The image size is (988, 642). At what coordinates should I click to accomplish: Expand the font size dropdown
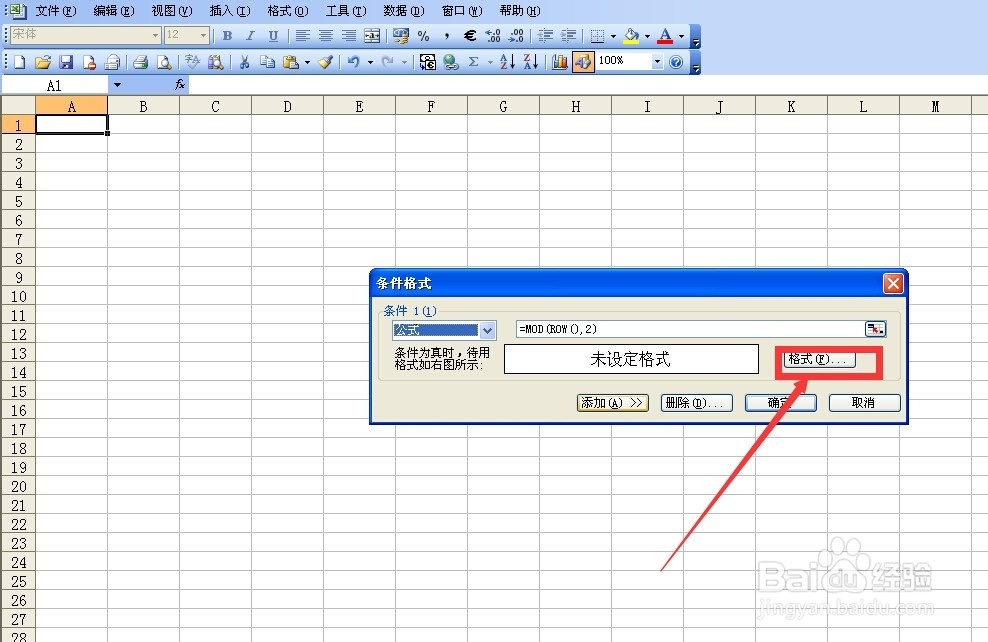pyautogui.click(x=203, y=36)
